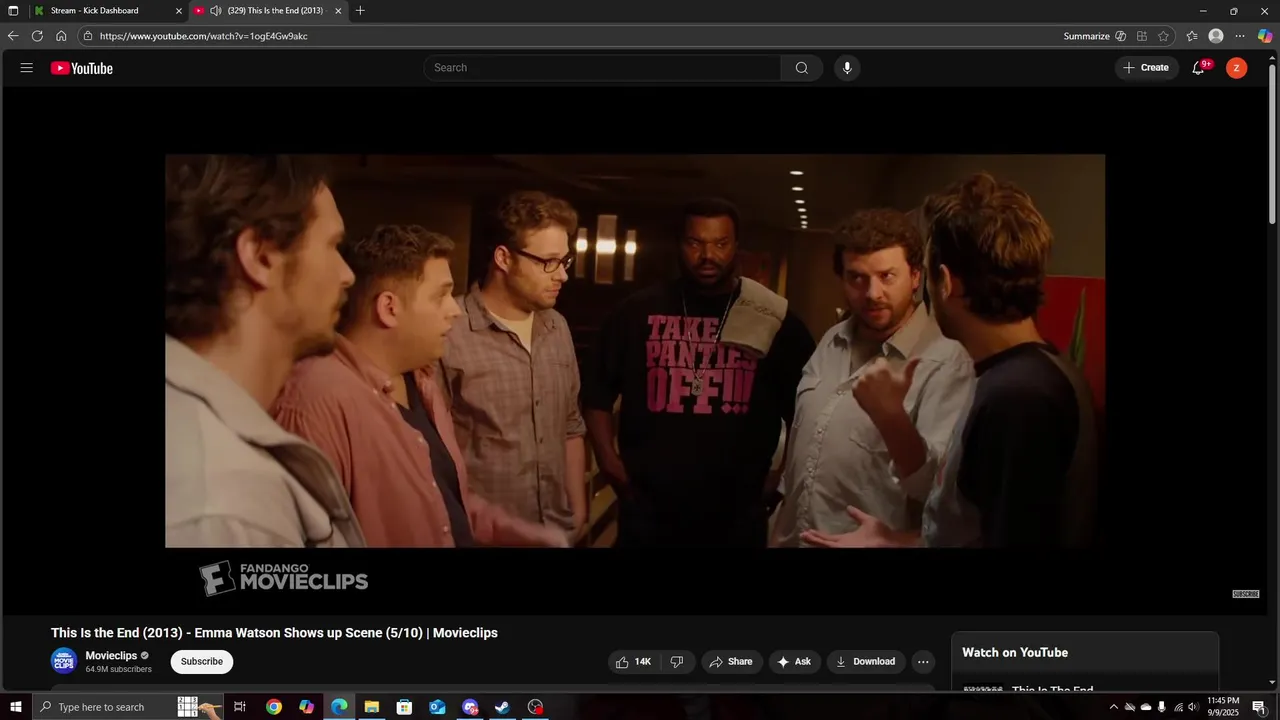The height and width of the screenshot is (720, 1280).
Task: Click the Copilot rewrite icon beside Summarize
Action: [x=1120, y=36]
